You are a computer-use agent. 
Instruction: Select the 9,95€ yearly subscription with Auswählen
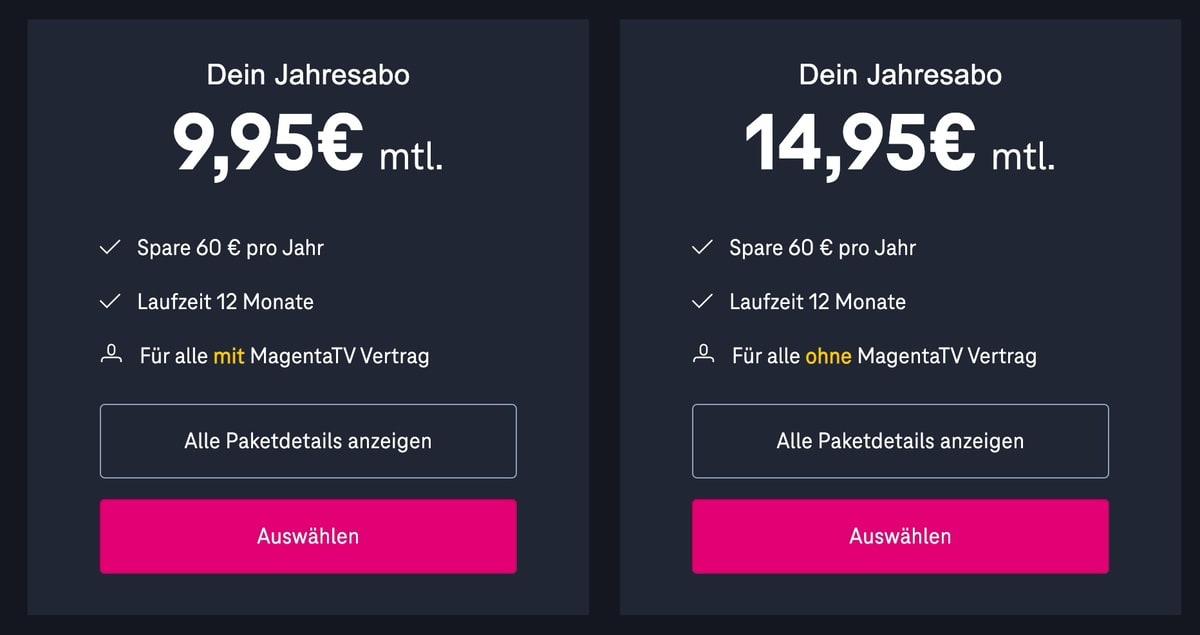[308, 536]
